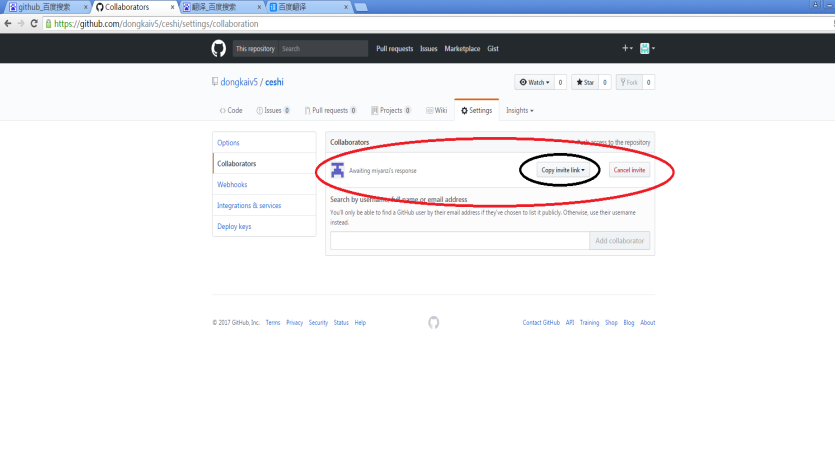The height and width of the screenshot is (459, 836).
Task: Click the GitHub Octocat logo in header
Action: coord(219,49)
